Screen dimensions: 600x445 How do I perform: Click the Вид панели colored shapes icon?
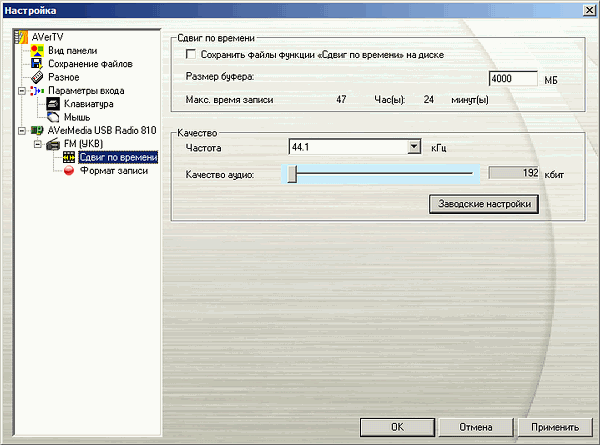pyautogui.click(x=37, y=51)
